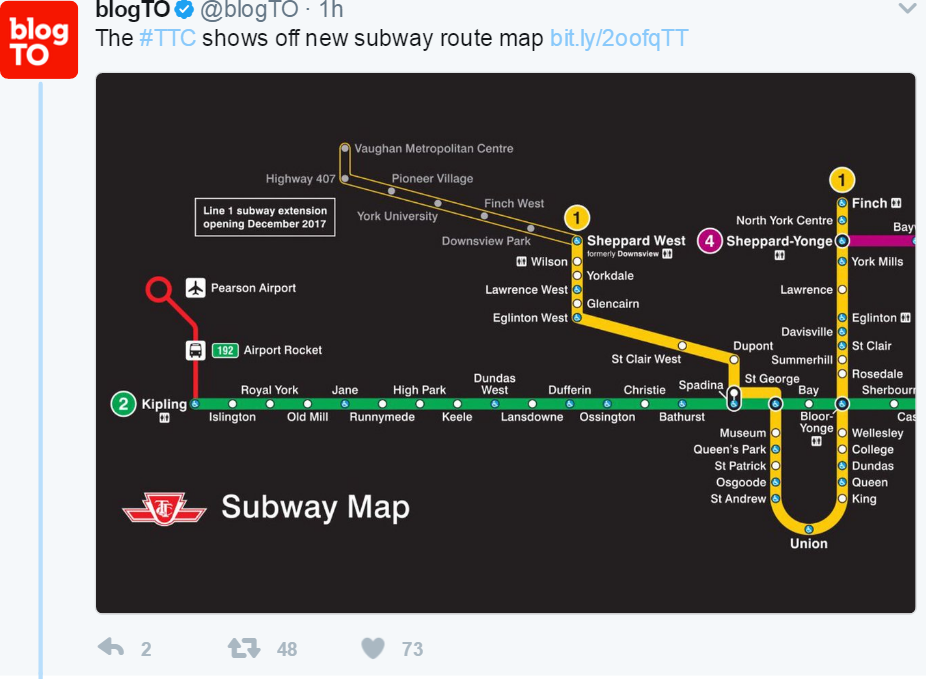Open the tweet options dropdown arrow
Viewport: 926px width, 679px height.
(907, 9)
